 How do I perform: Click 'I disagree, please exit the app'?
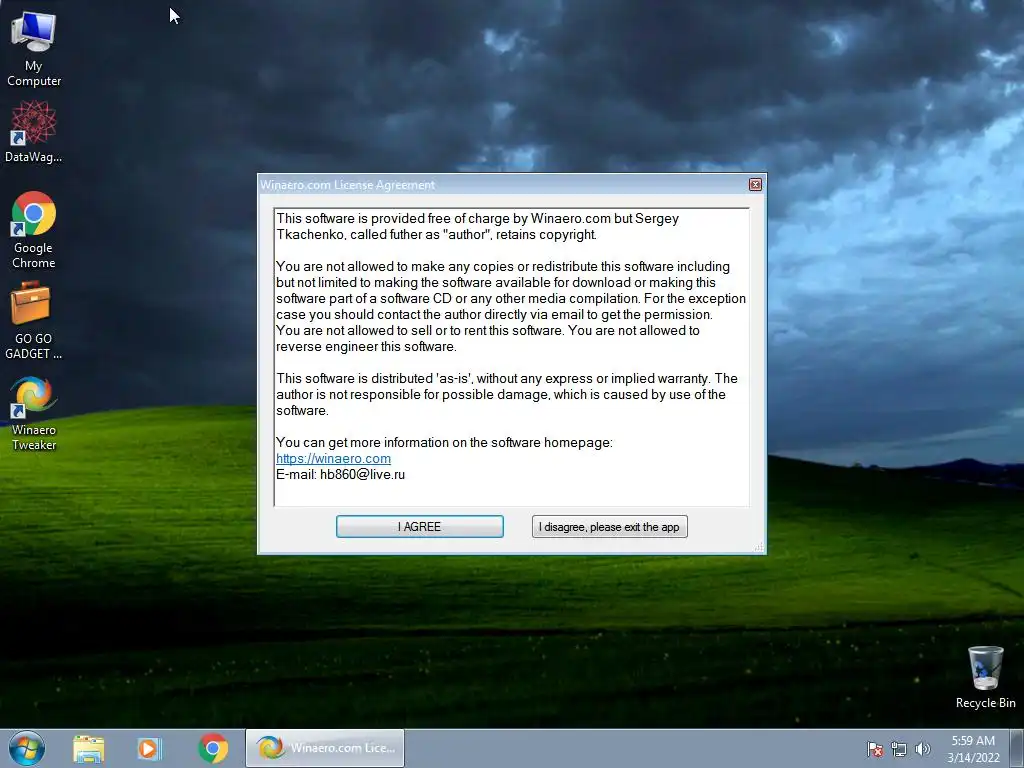[x=609, y=526]
